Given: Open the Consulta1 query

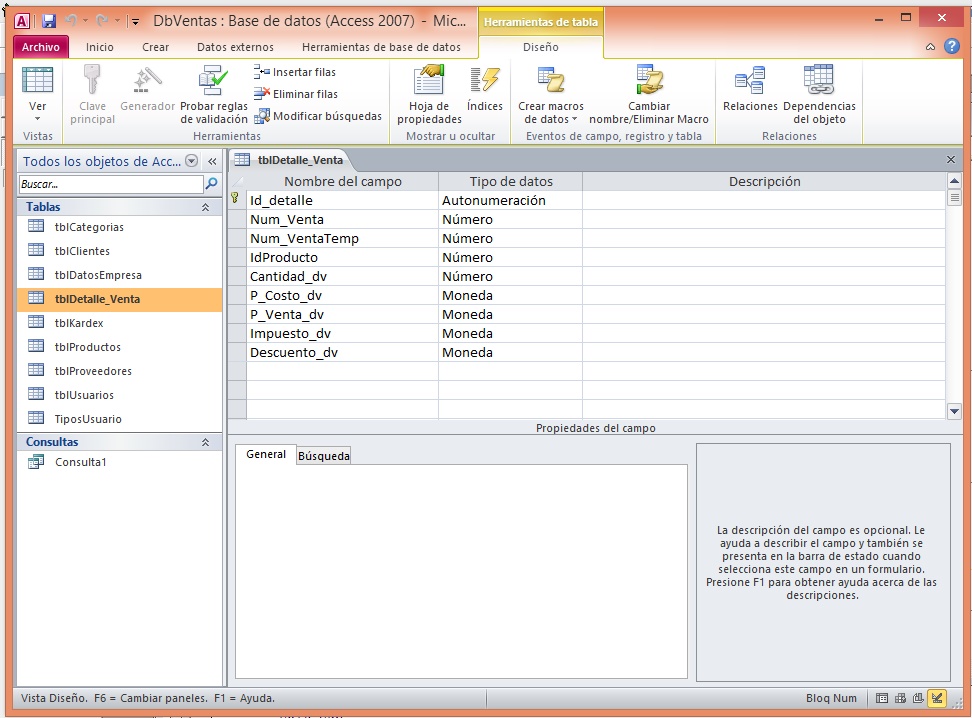Looking at the screenshot, I should [80, 462].
